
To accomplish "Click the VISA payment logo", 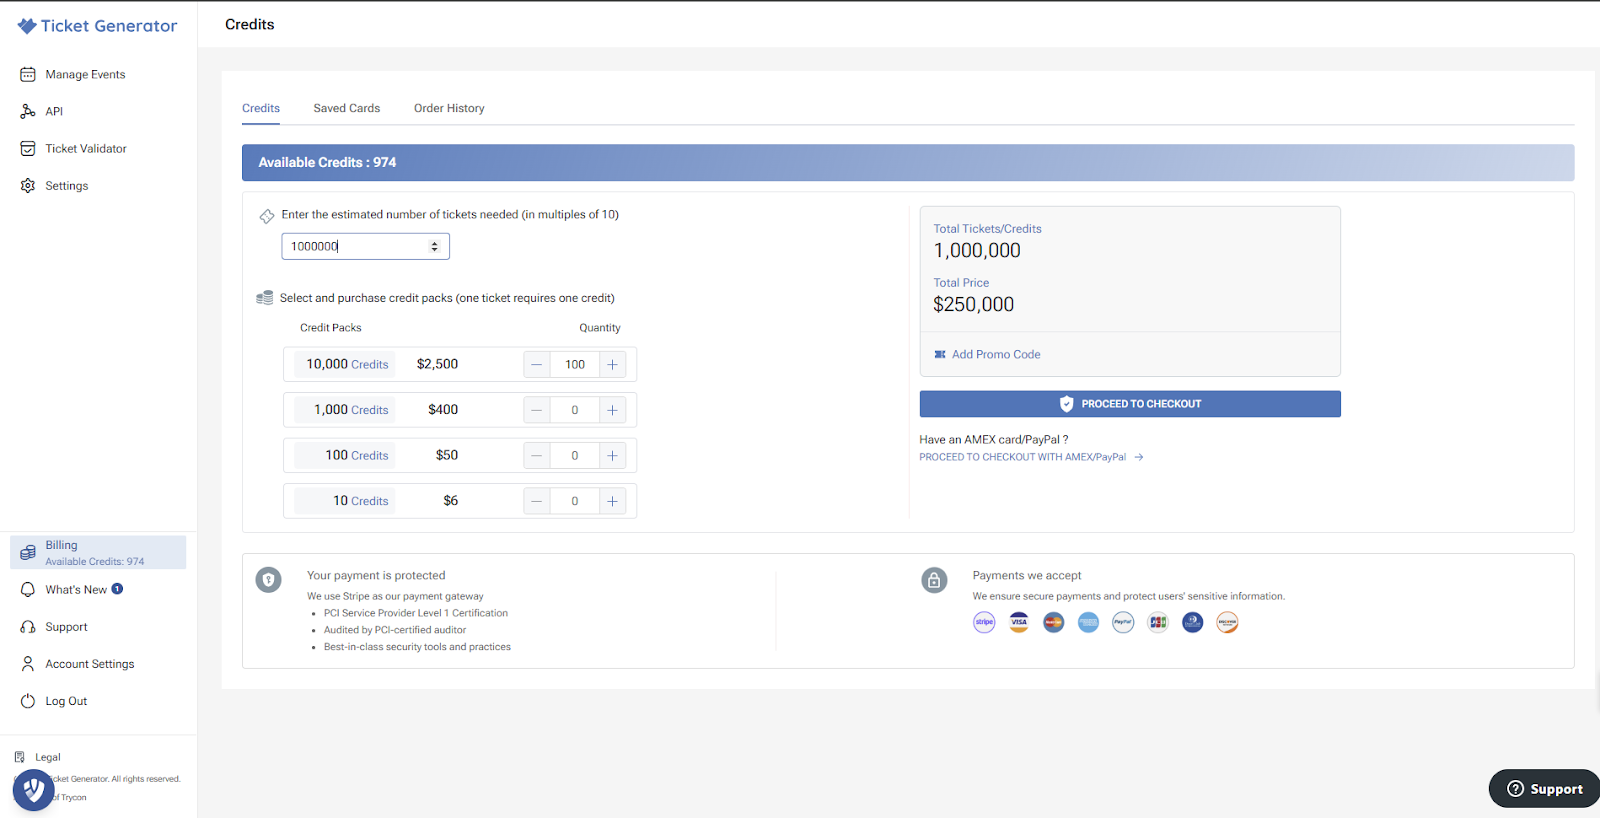I will point(1019,623).
